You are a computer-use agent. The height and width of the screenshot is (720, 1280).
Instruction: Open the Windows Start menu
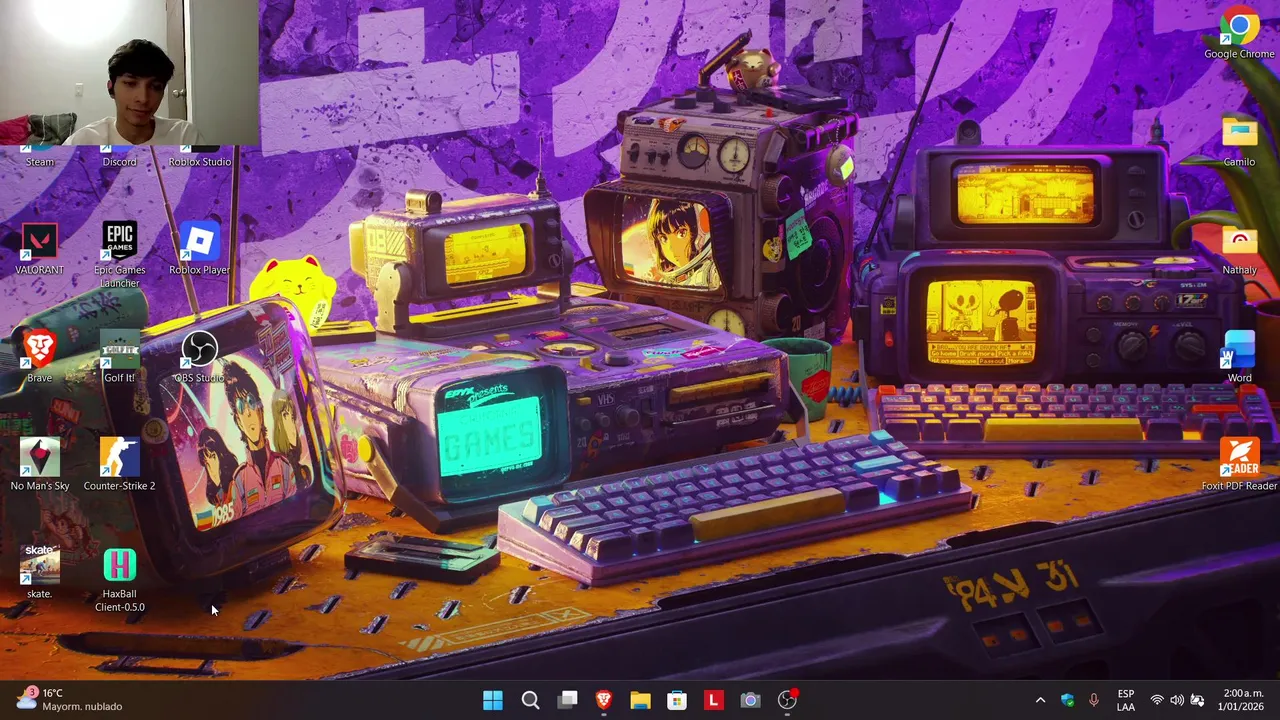pyautogui.click(x=493, y=700)
